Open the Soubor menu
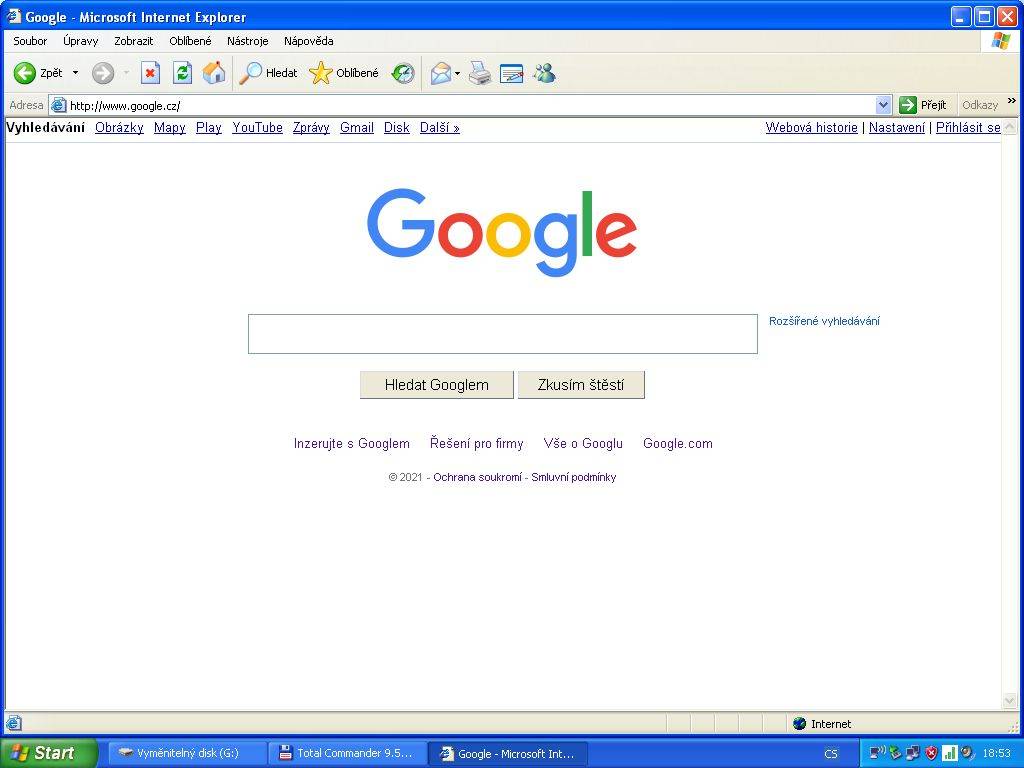 [30, 41]
